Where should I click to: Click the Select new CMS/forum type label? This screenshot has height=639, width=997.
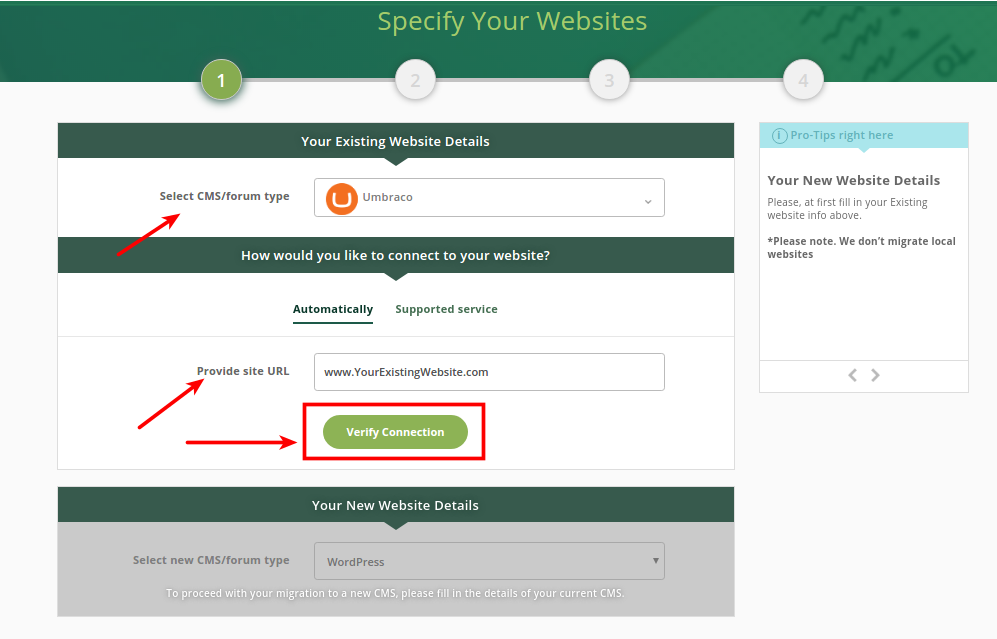click(211, 560)
